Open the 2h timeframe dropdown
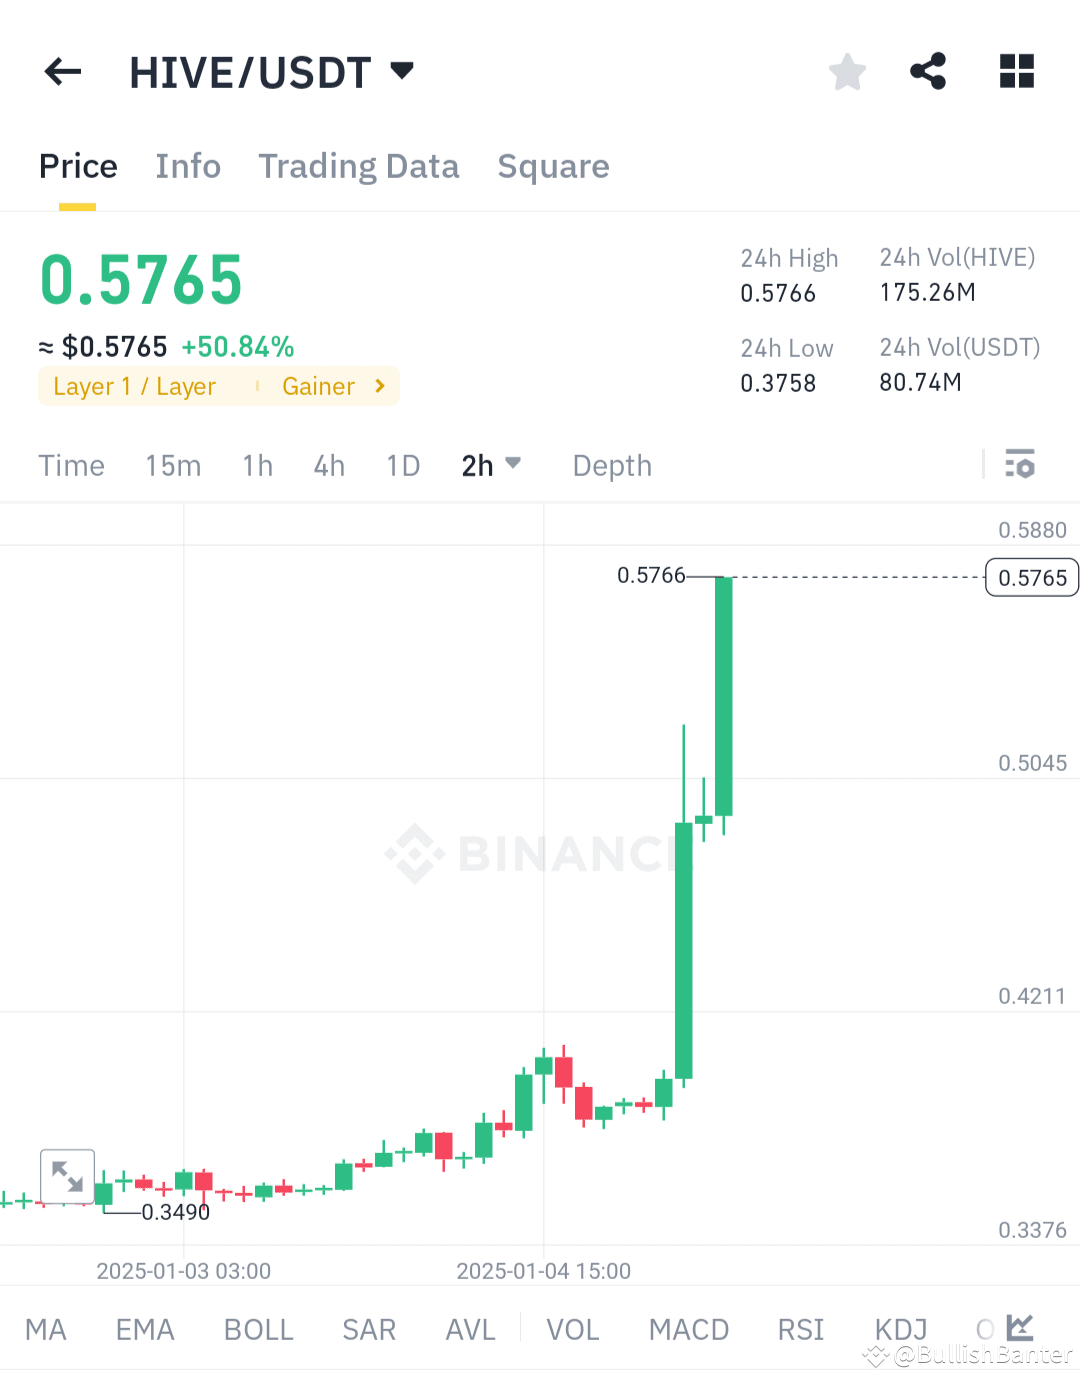 490,464
